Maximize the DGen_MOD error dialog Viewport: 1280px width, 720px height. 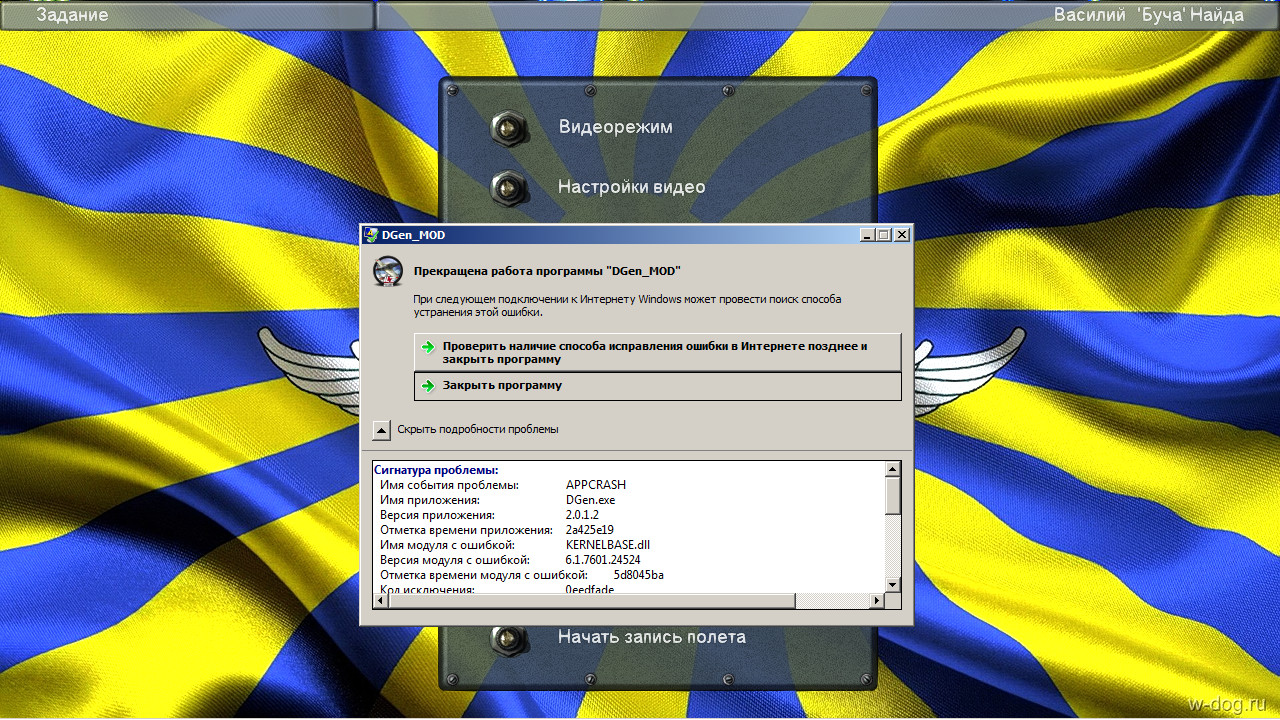(883, 234)
